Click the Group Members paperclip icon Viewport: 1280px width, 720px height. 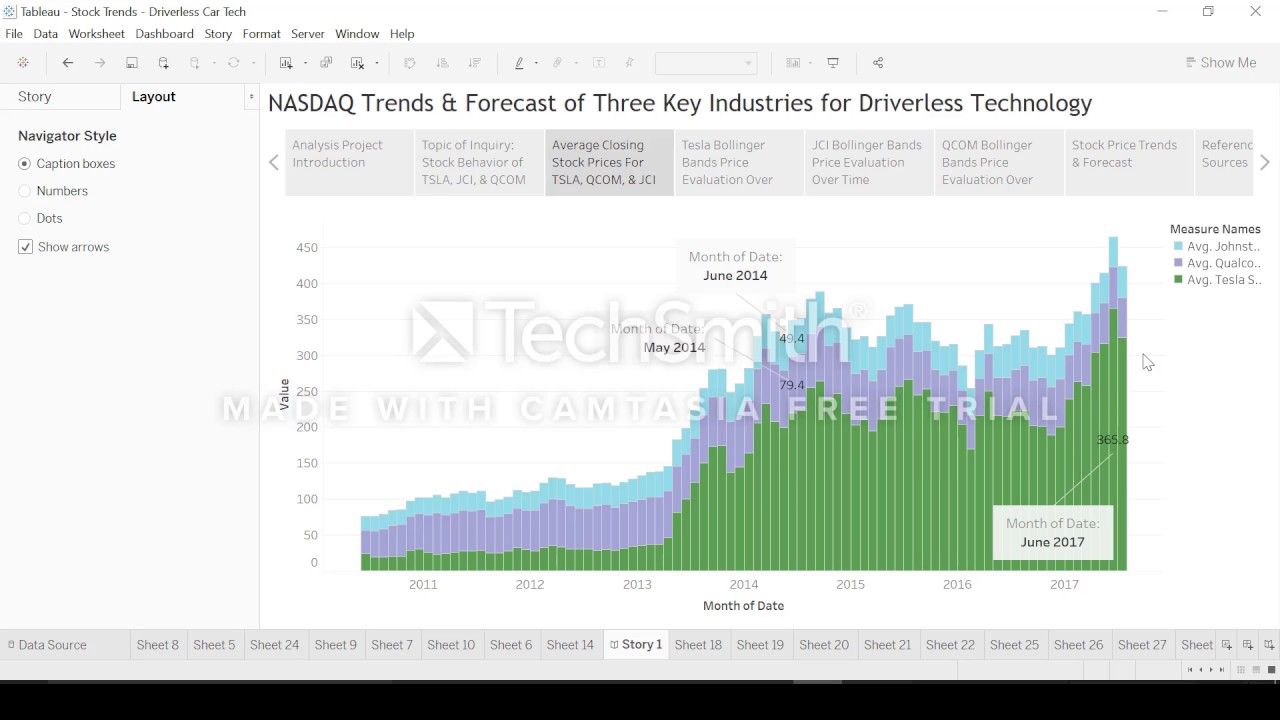click(x=558, y=63)
